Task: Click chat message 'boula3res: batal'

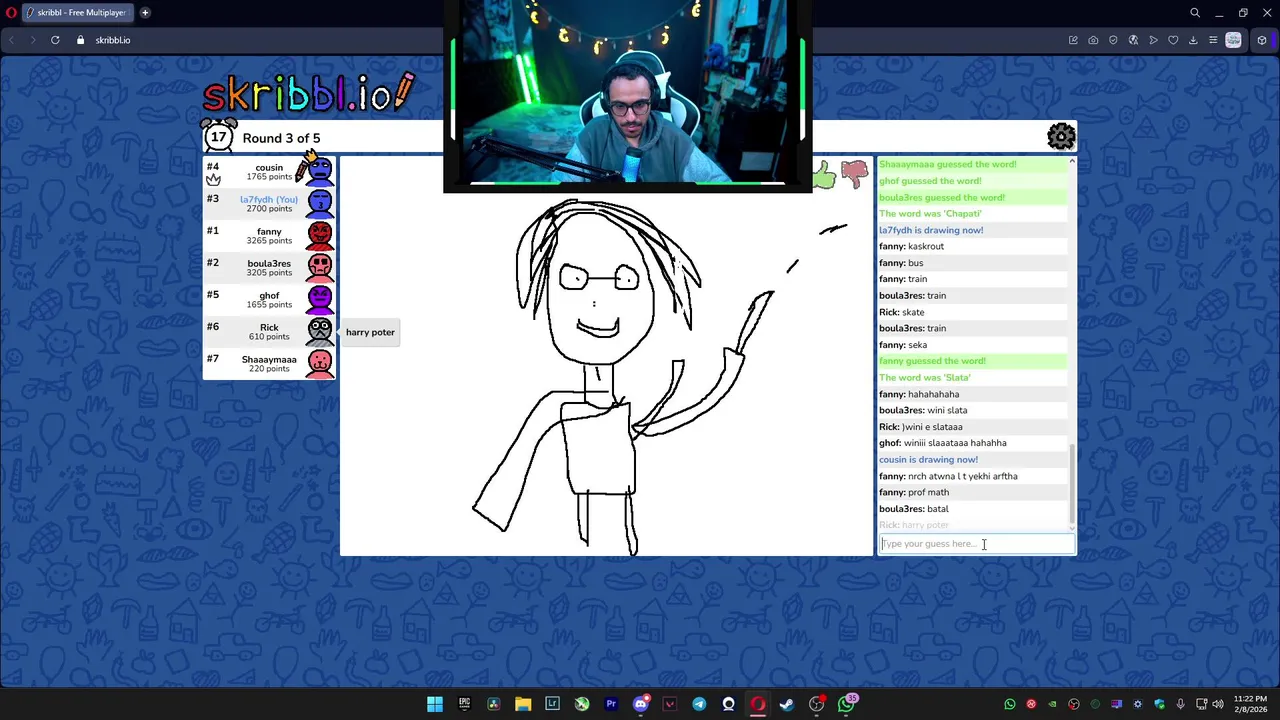Action: (914, 509)
